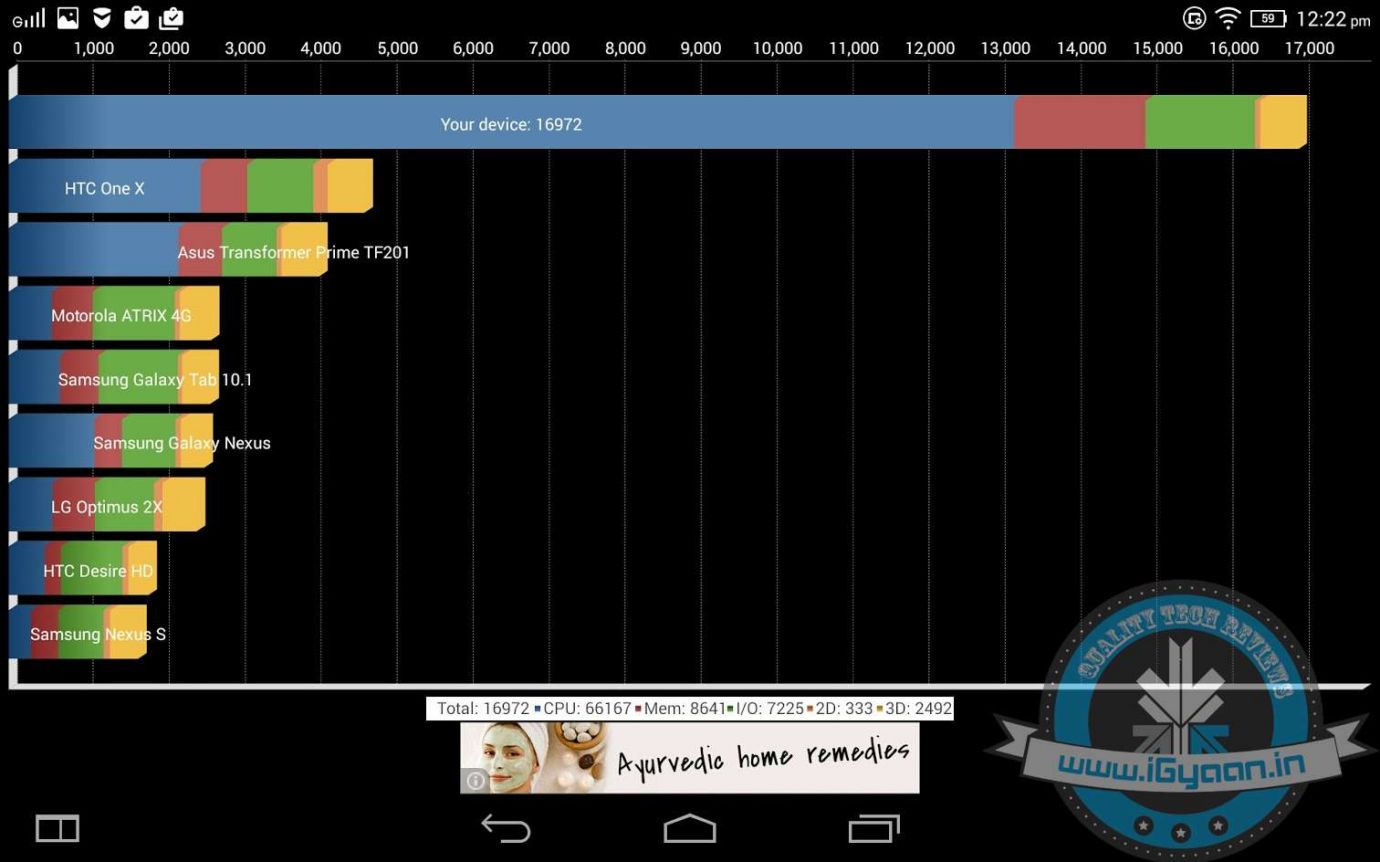
Task: Open the Ayurvedic home remedies ad banner
Action: coord(689,757)
